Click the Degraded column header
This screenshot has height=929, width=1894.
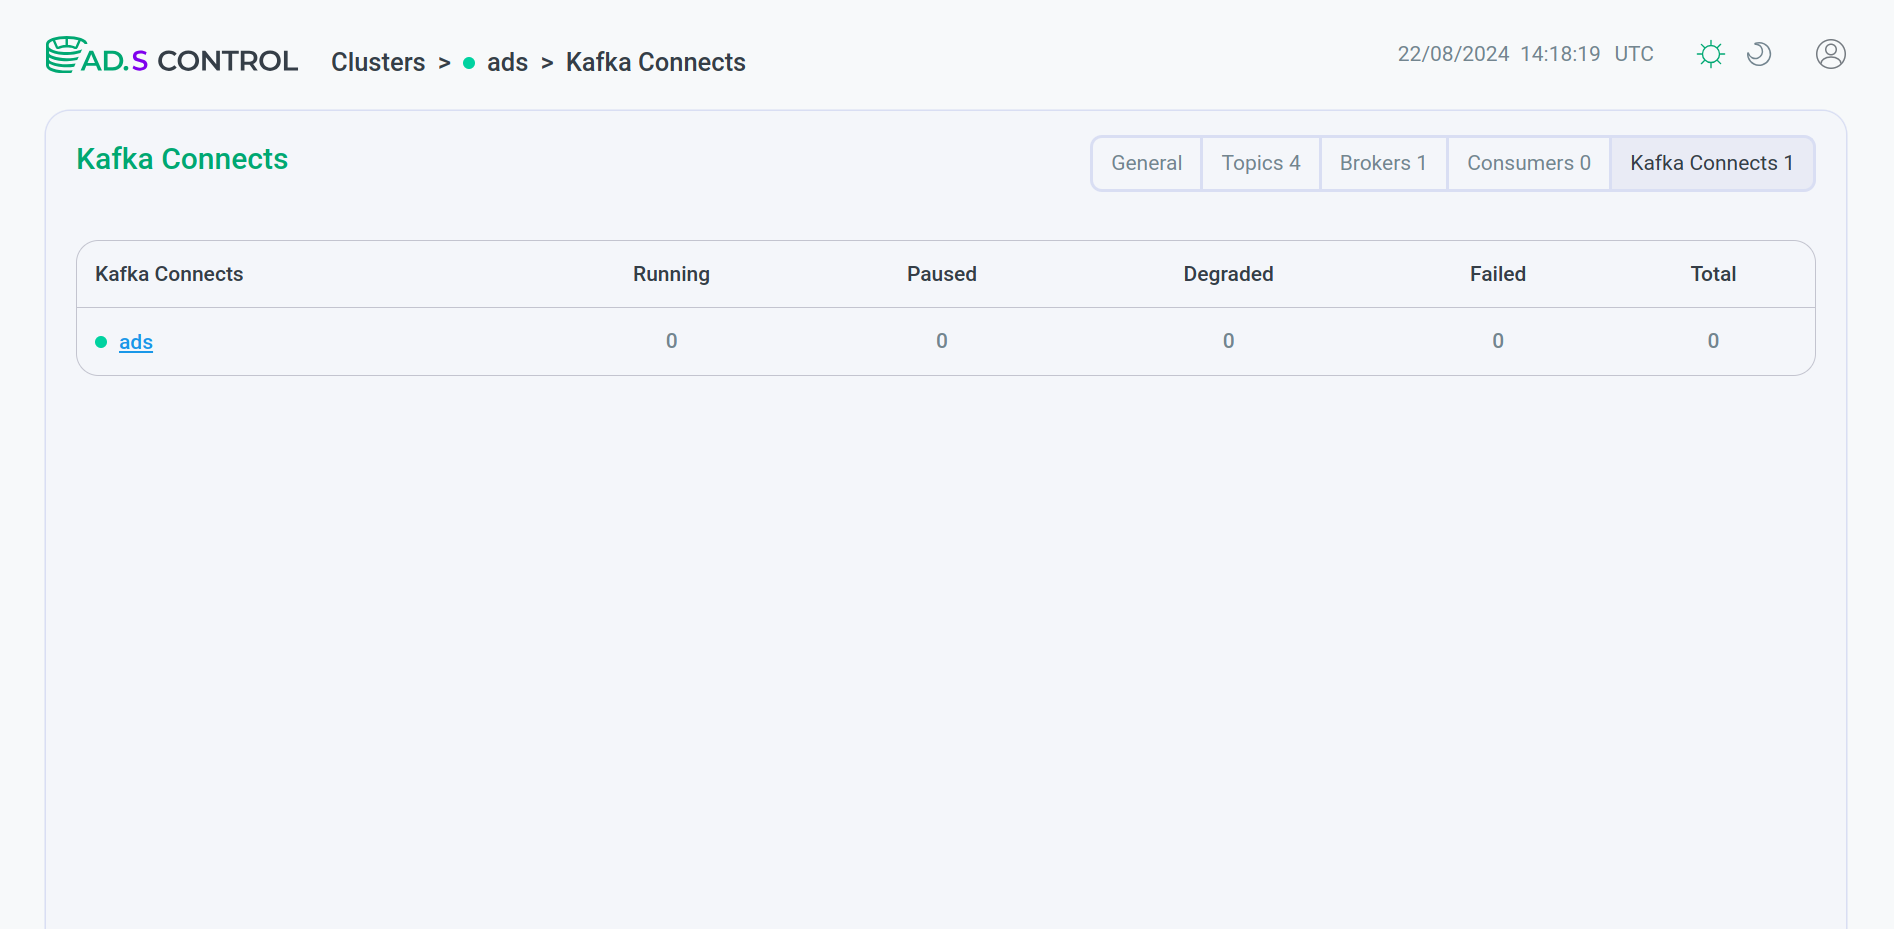click(x=1228, y=274)
